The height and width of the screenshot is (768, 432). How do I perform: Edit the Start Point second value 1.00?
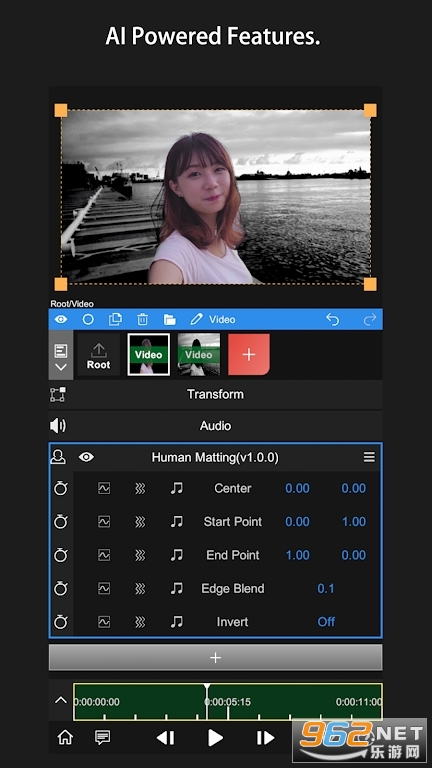(x=354, y=522)
